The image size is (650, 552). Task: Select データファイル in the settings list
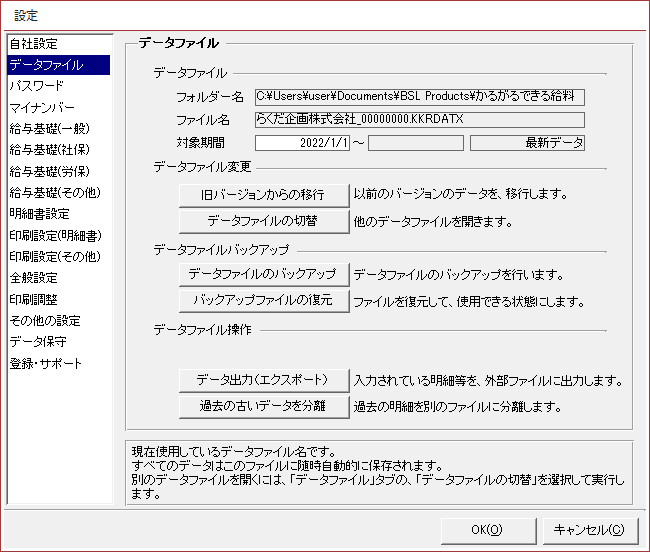[59, 65]
